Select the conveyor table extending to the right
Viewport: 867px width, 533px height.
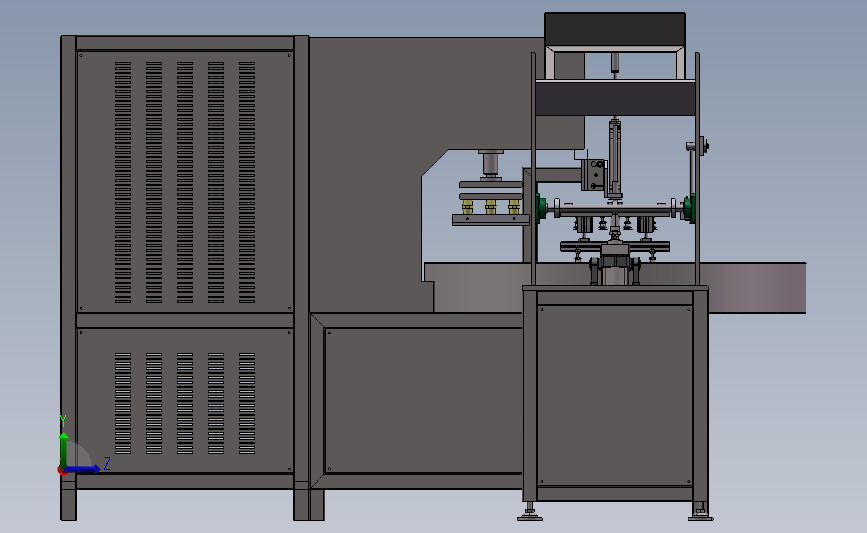[x=757, y=288]
